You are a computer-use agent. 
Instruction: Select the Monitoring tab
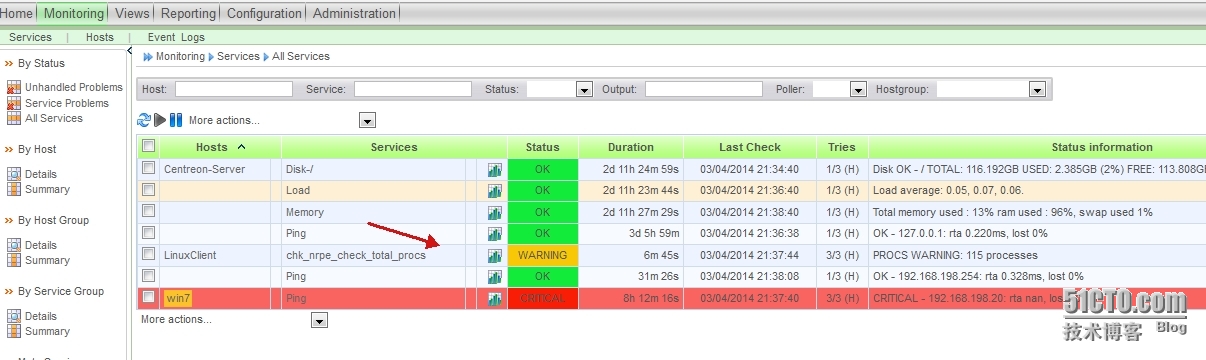pyautogui.click(x=73, y=13)
